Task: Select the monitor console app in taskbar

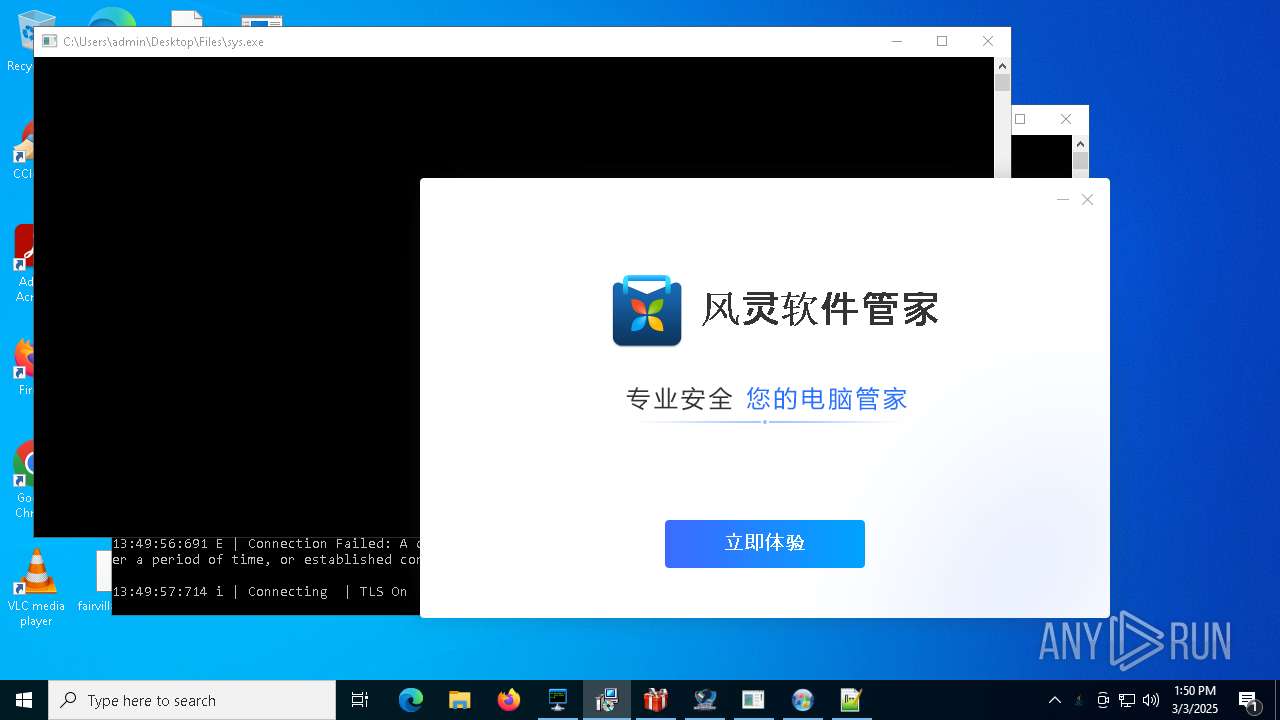Action: (x=558, y=700)
